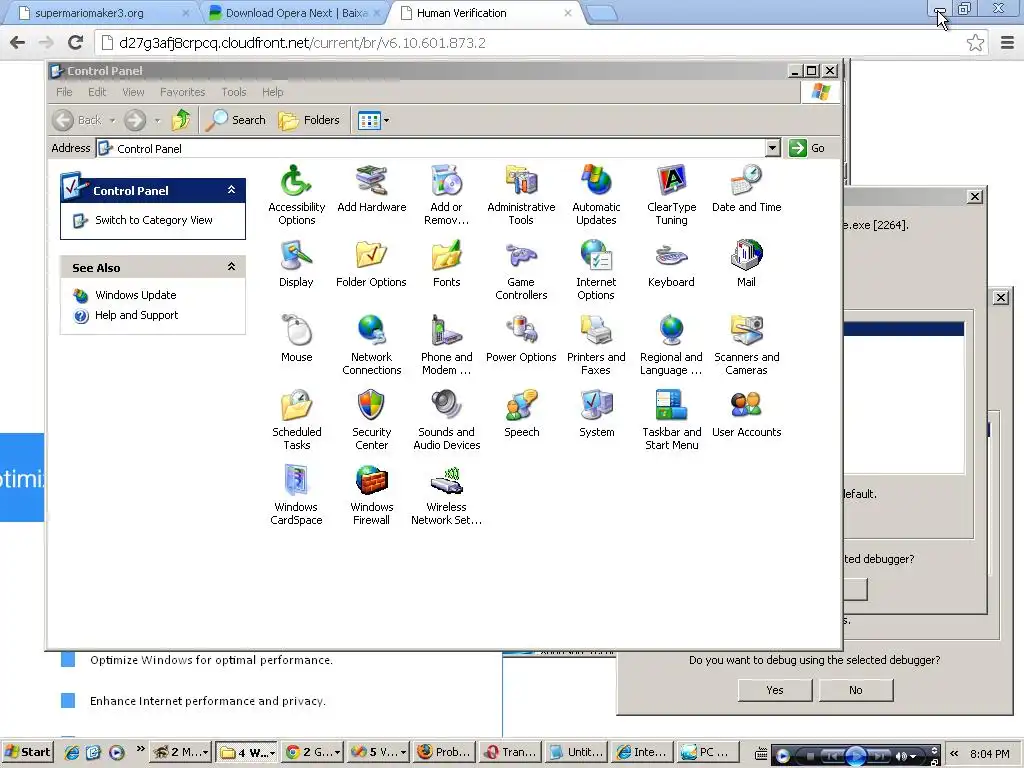This screenshot has width=1024, height=768.
Task: Open Power Options icon
Action: (x=521, y=339)
